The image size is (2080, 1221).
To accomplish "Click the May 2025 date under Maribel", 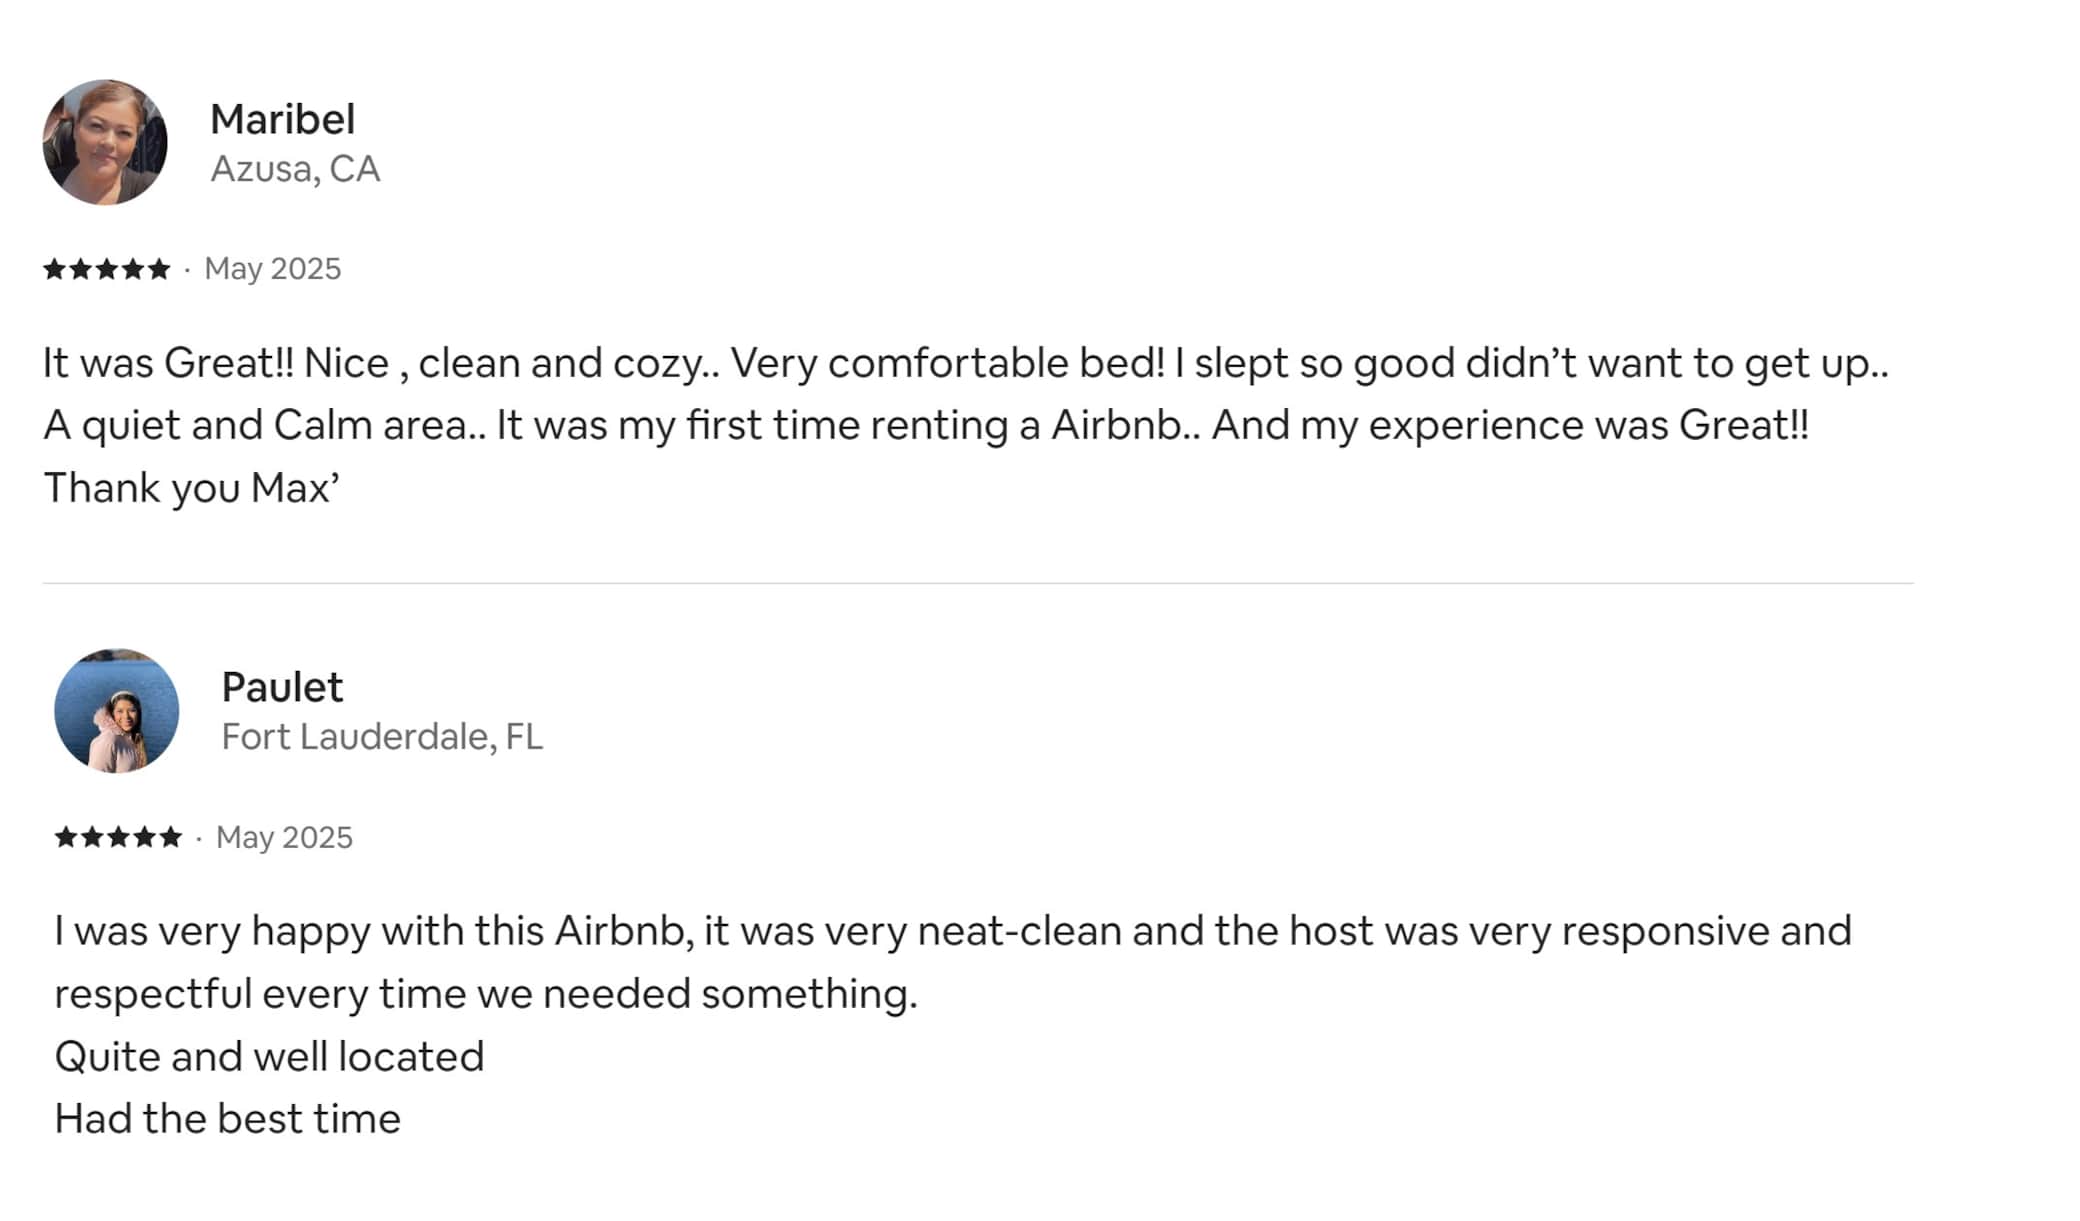I will point(273,269).
